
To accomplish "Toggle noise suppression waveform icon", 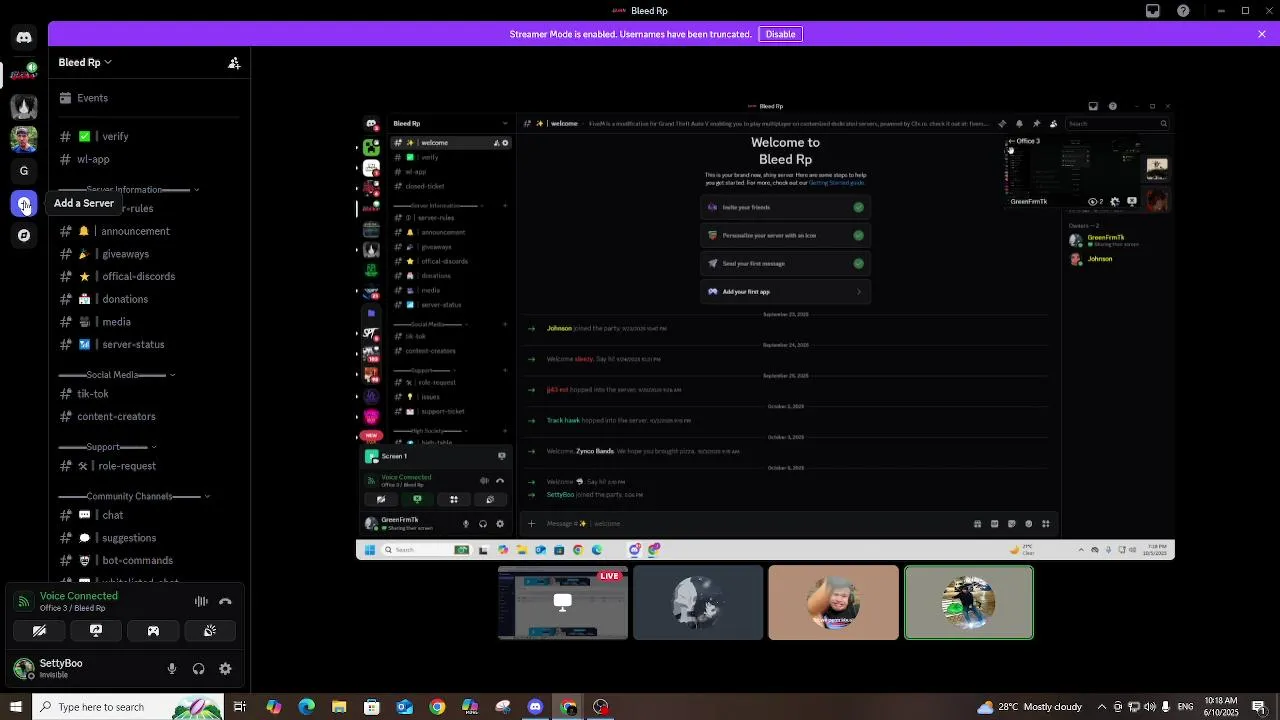I will point(201,602).
